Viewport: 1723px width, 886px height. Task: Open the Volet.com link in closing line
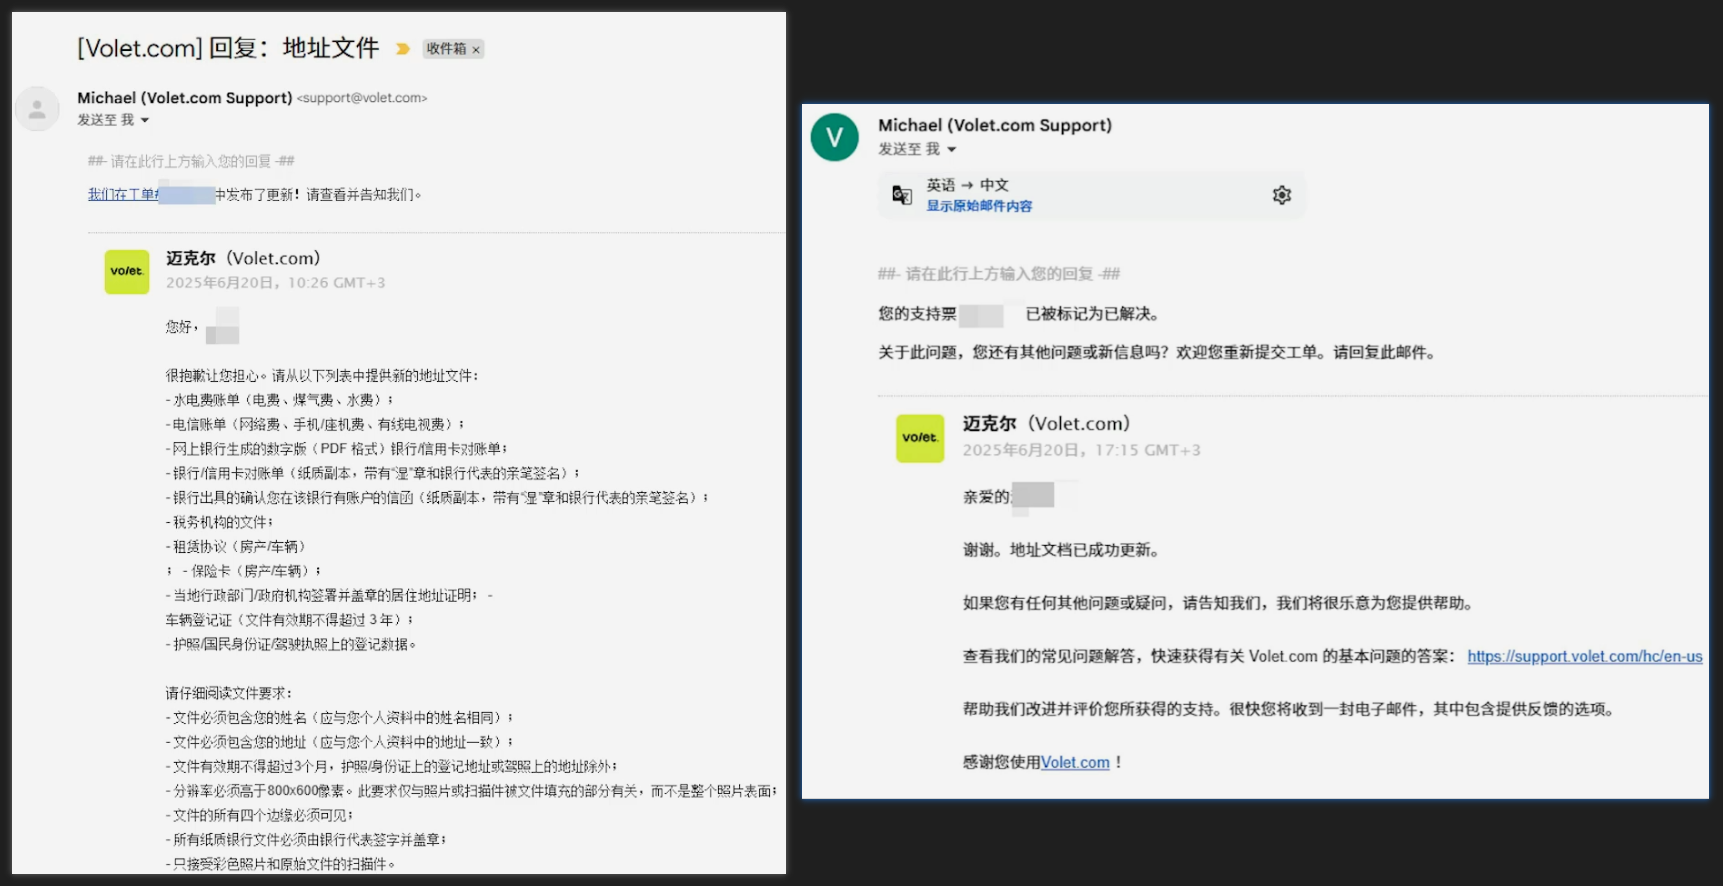[x=1075, y=763]
